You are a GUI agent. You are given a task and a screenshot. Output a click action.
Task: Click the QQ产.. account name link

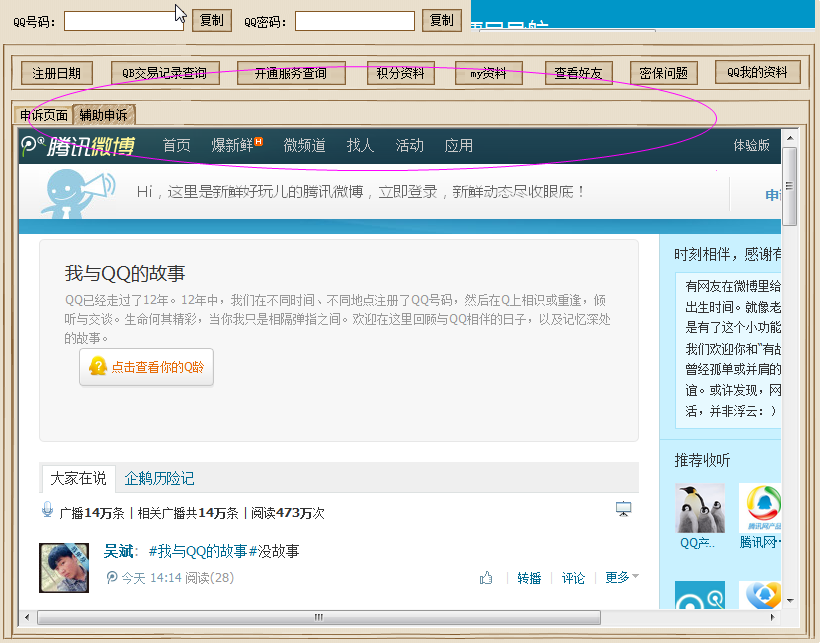pos(697,543)
